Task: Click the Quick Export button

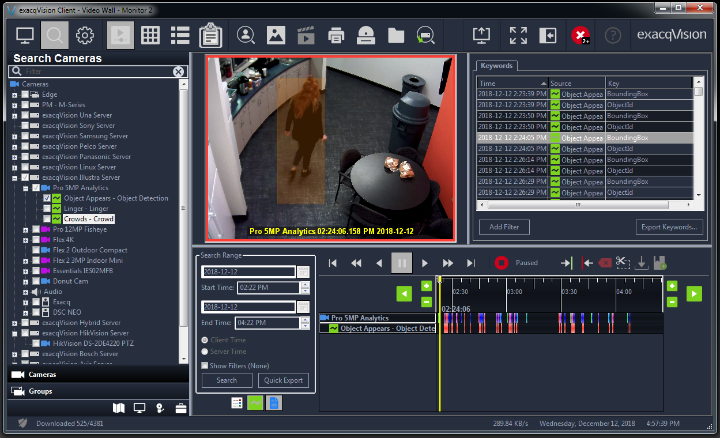Action: pyautogui.click(x=283, y=380)
